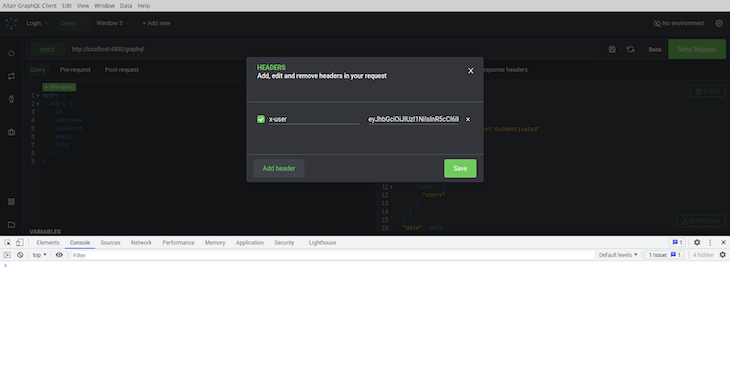
Task: Open the sidebar plugins grid icon
Action: (11, 201)
